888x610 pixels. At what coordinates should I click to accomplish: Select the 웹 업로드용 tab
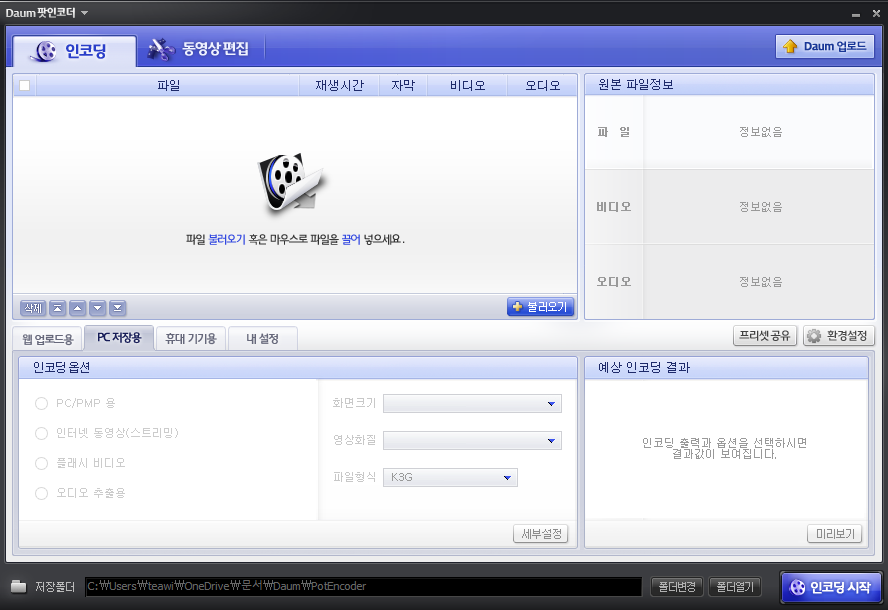click(x=48, y=339)
